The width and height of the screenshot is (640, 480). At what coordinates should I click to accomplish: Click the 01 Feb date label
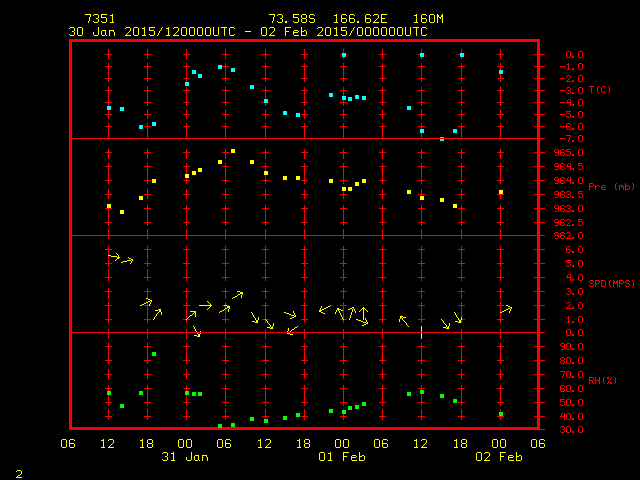pyautogui.click(x=342, y=457)
